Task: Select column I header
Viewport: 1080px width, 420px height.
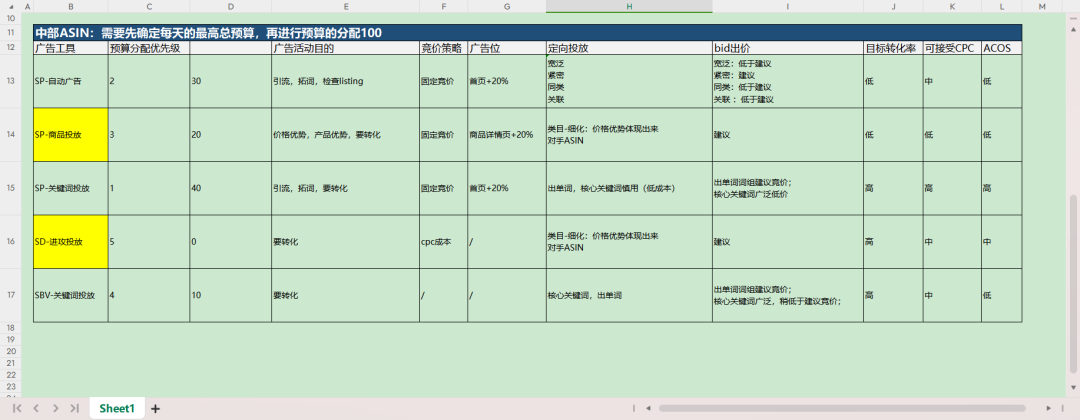Action: [788, 6]
